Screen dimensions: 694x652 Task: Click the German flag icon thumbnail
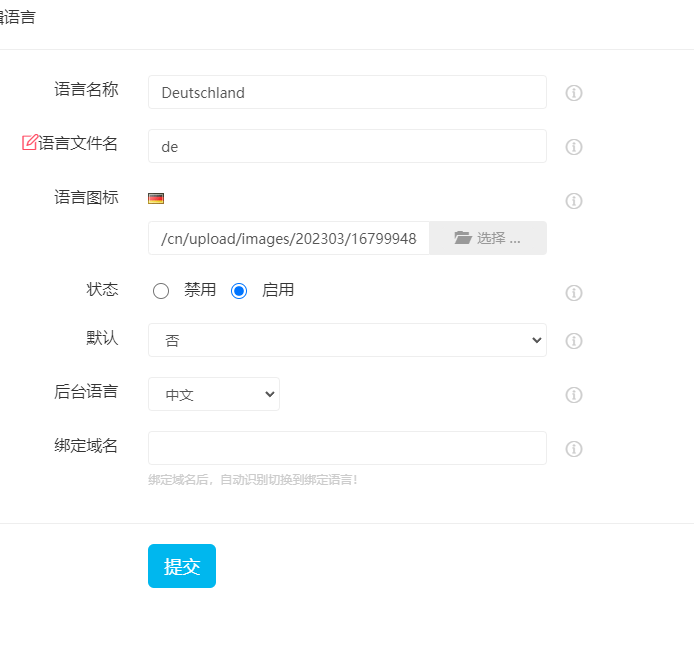point(156,198)
